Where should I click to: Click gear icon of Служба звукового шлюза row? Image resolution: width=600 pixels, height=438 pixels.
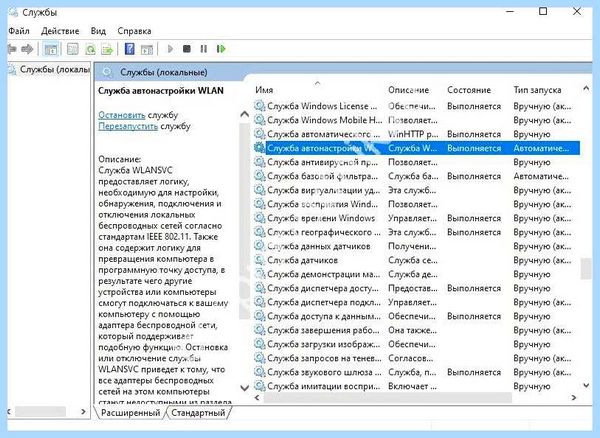coord(260,372)
